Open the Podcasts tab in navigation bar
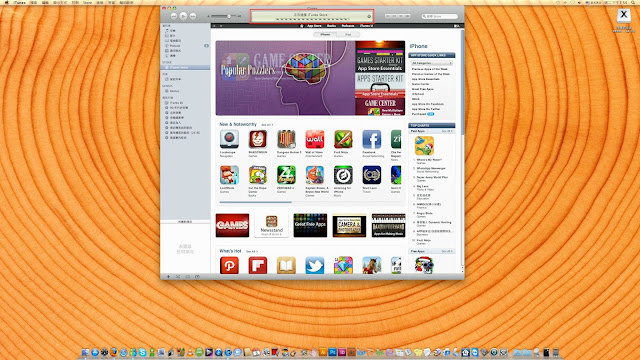The width and height of the screenshot is (640, 360). click(348, 26)
